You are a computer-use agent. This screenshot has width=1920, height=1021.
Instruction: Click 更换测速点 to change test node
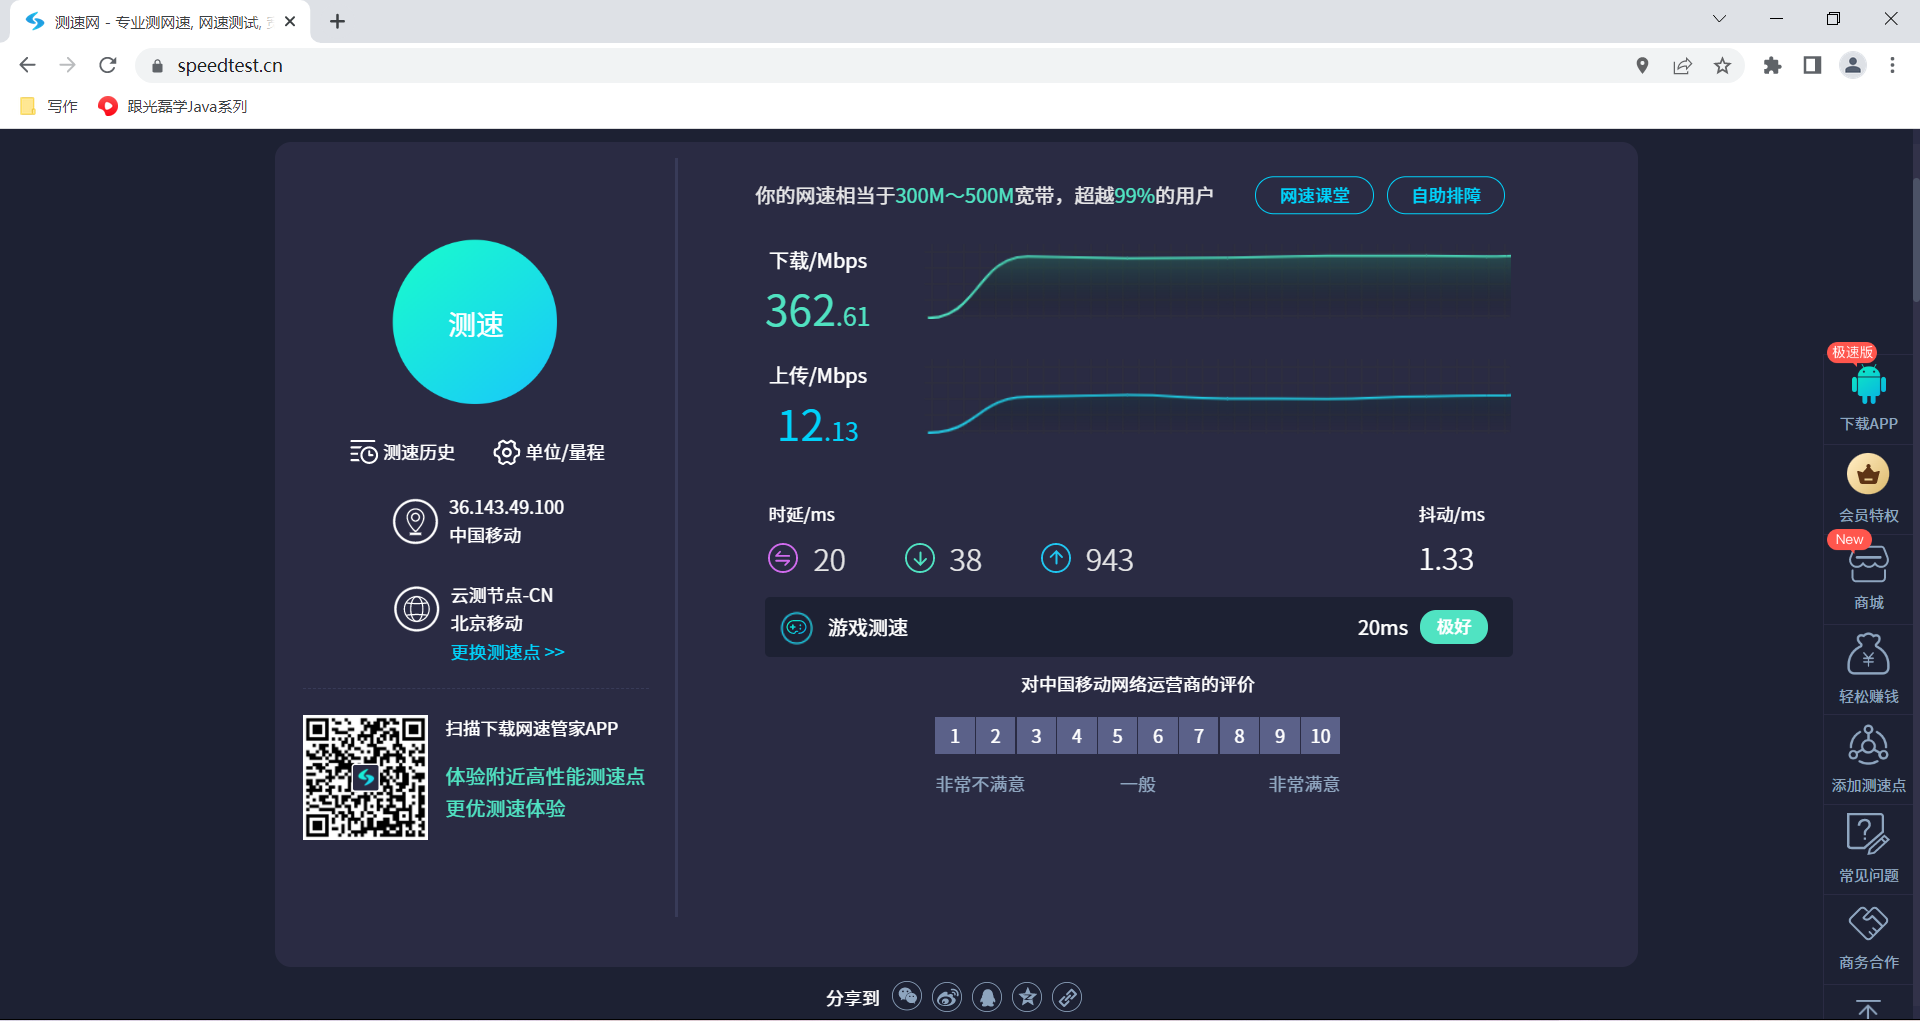pyautogui.click(x=507, y=652)
